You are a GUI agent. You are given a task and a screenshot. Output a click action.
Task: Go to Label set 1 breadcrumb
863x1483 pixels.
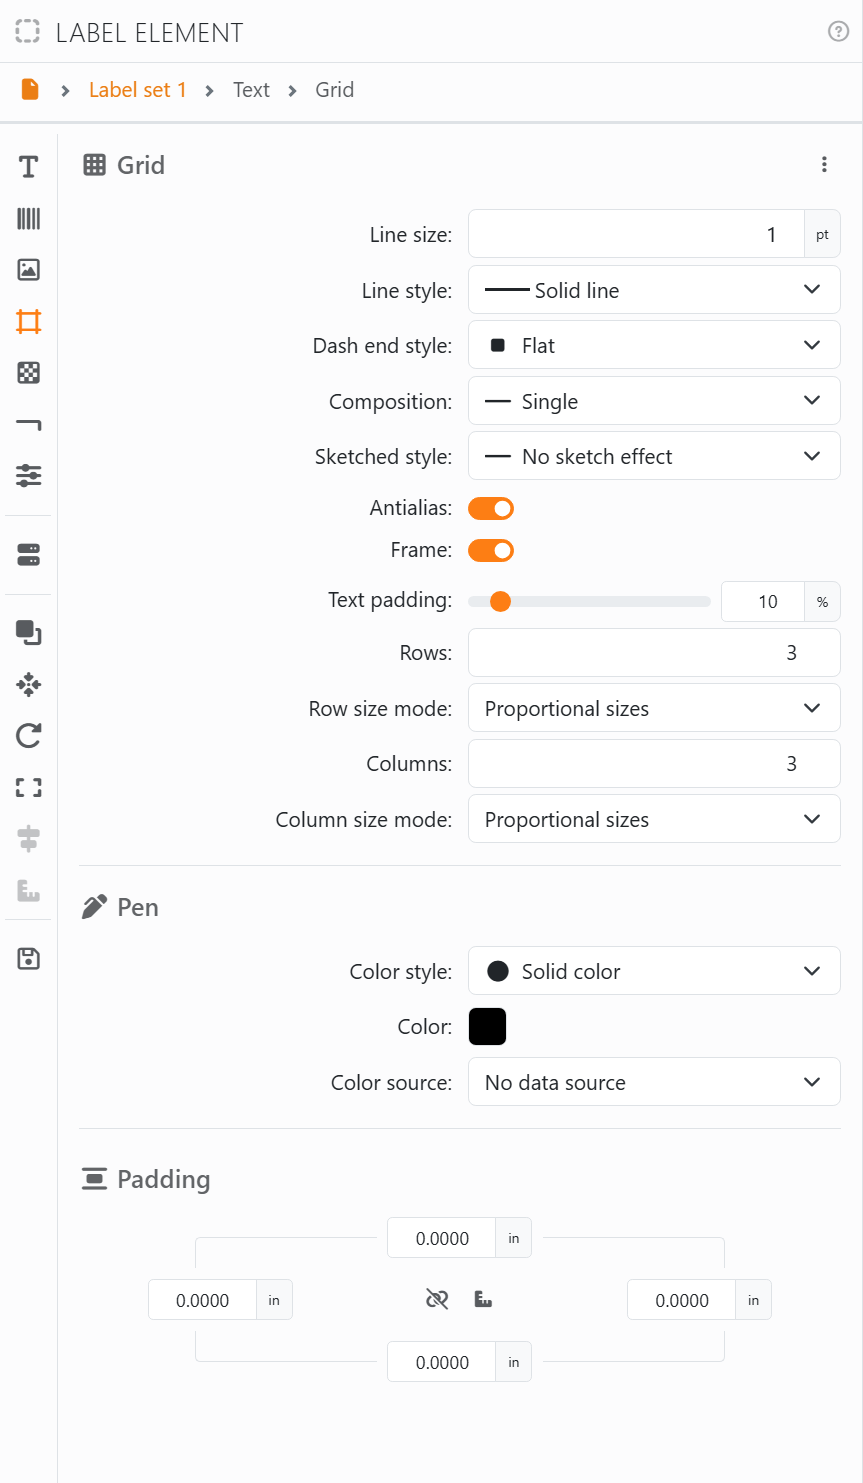coord(138,90)
